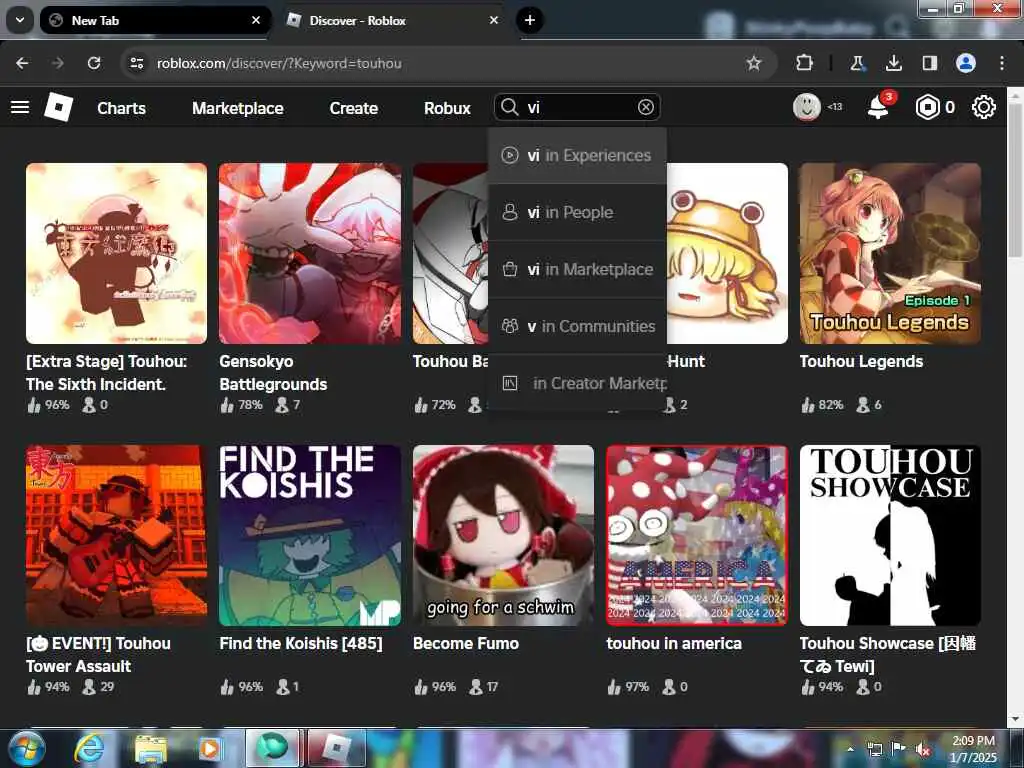Image resolution: width=1024 pixels, height=768 pixels.
Task: Click the Become Fumo title link
Action: click(466, 643)
